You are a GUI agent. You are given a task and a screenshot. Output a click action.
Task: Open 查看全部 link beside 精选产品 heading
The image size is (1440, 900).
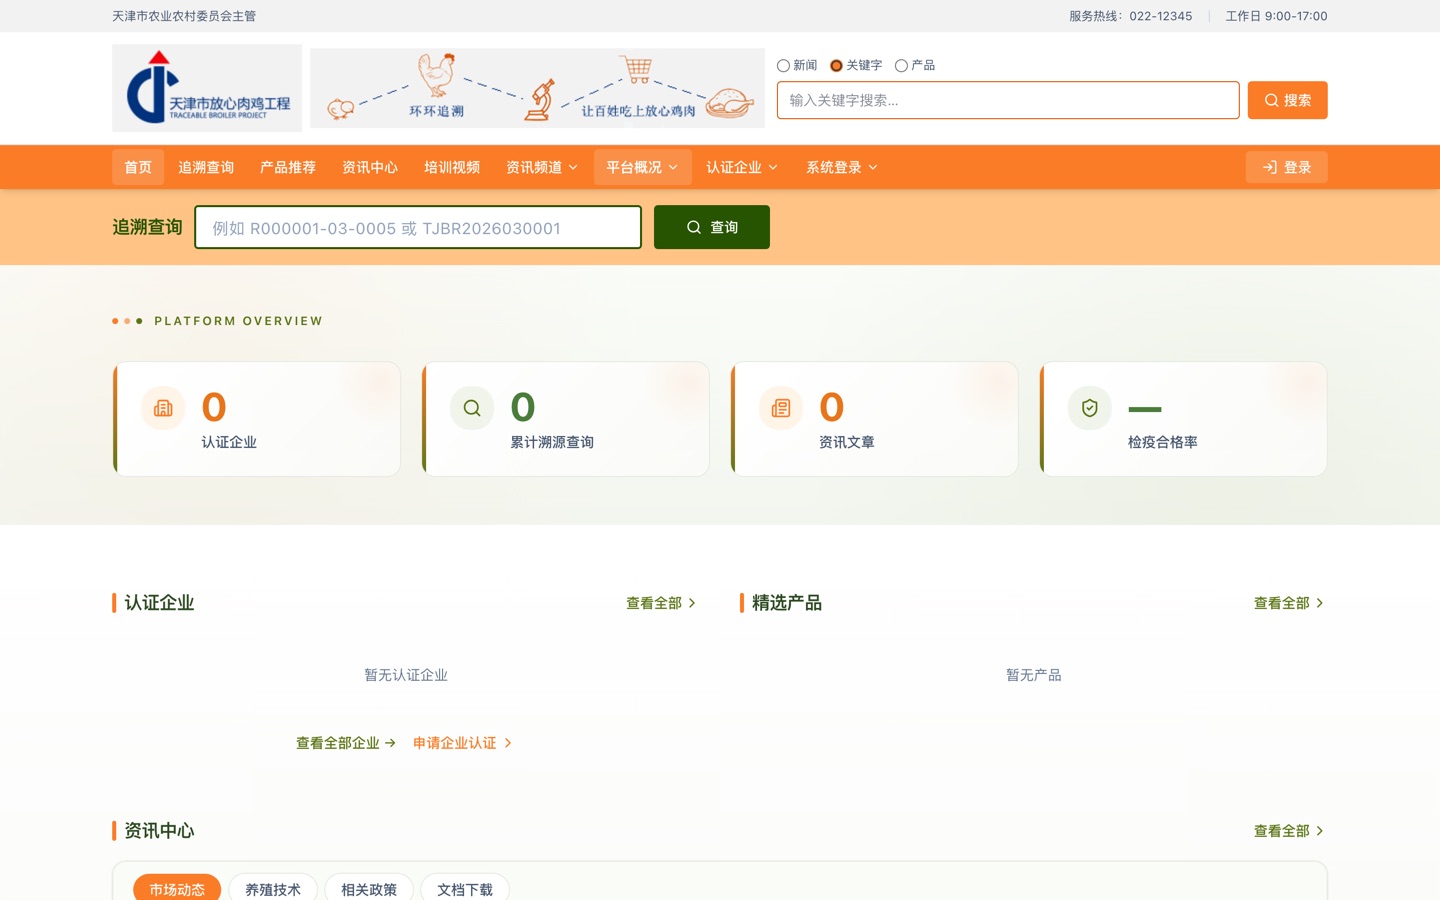click(x=1289, y=603)
